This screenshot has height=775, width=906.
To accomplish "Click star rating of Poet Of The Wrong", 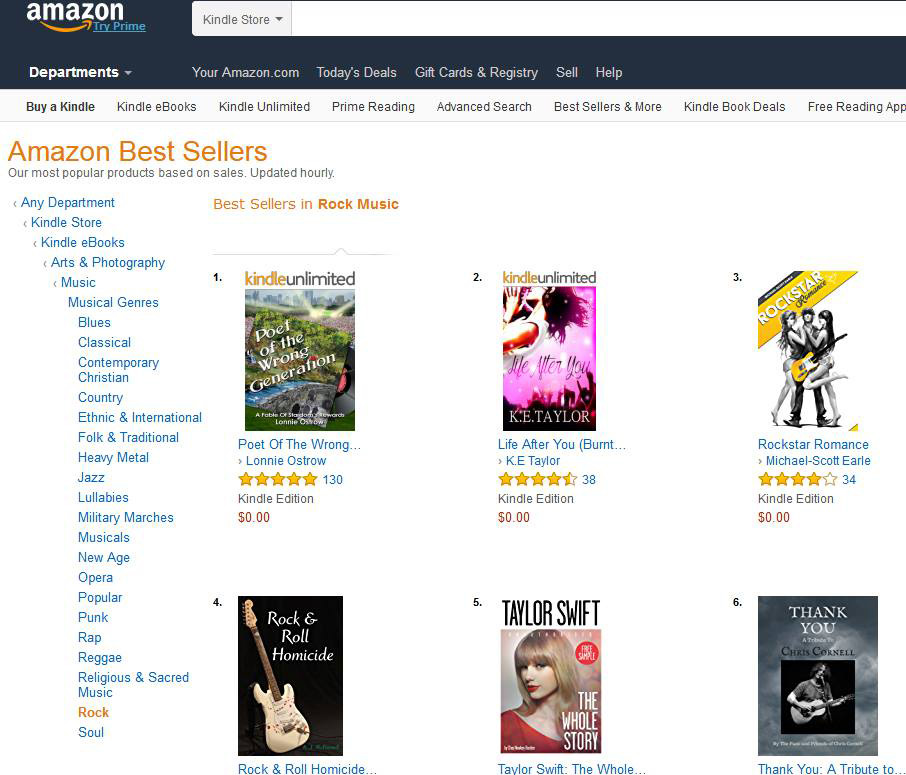I will pyautogui.click(x=278, y=480).
